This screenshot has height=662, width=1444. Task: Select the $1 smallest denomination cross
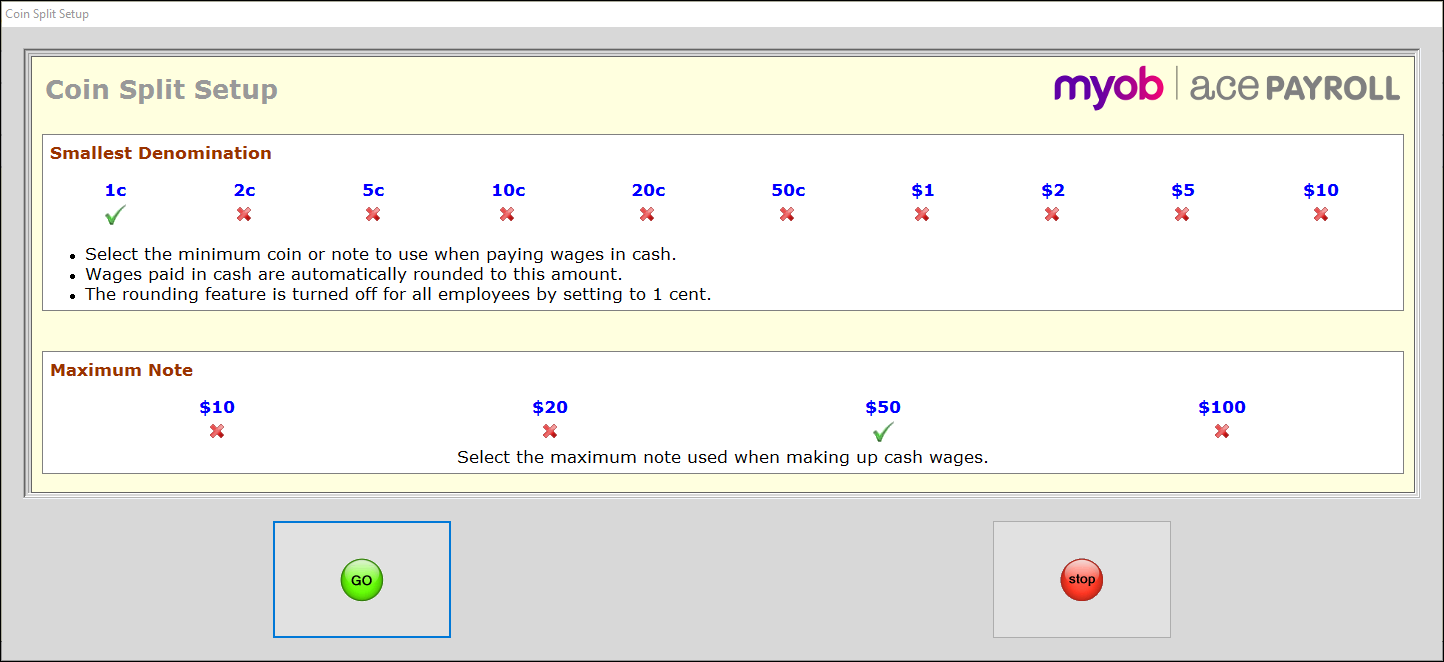[922, 214]
